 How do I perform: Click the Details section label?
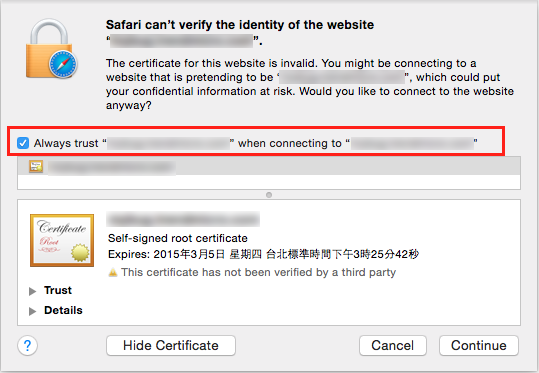point(63,310)
